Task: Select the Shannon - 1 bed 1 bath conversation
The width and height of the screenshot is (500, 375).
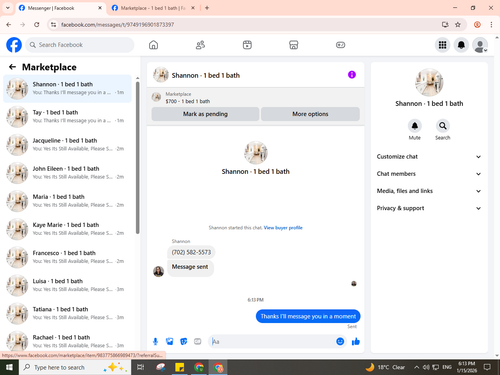Action: coord(67,88)
